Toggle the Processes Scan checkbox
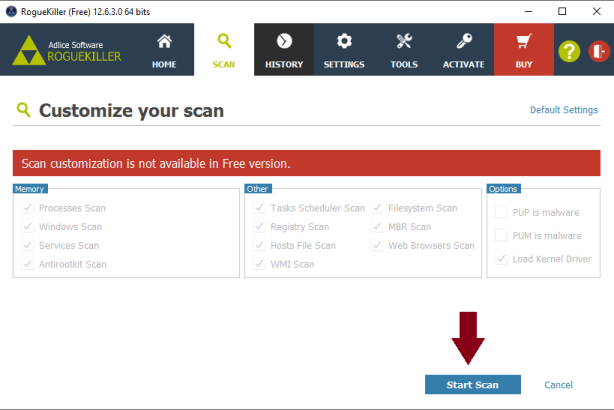 [27, 208]
